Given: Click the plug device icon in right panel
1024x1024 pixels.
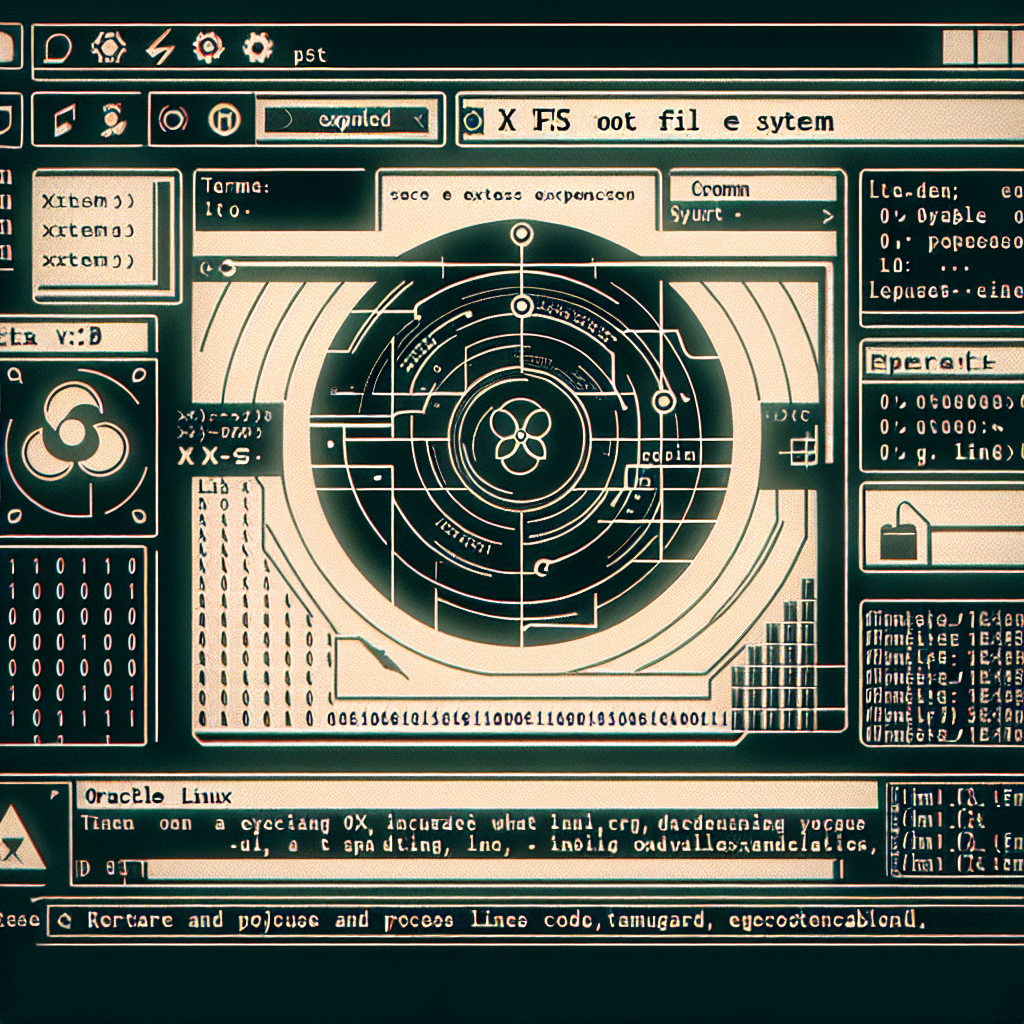Looking at the screenshot, I should click(x=904, y=530).
